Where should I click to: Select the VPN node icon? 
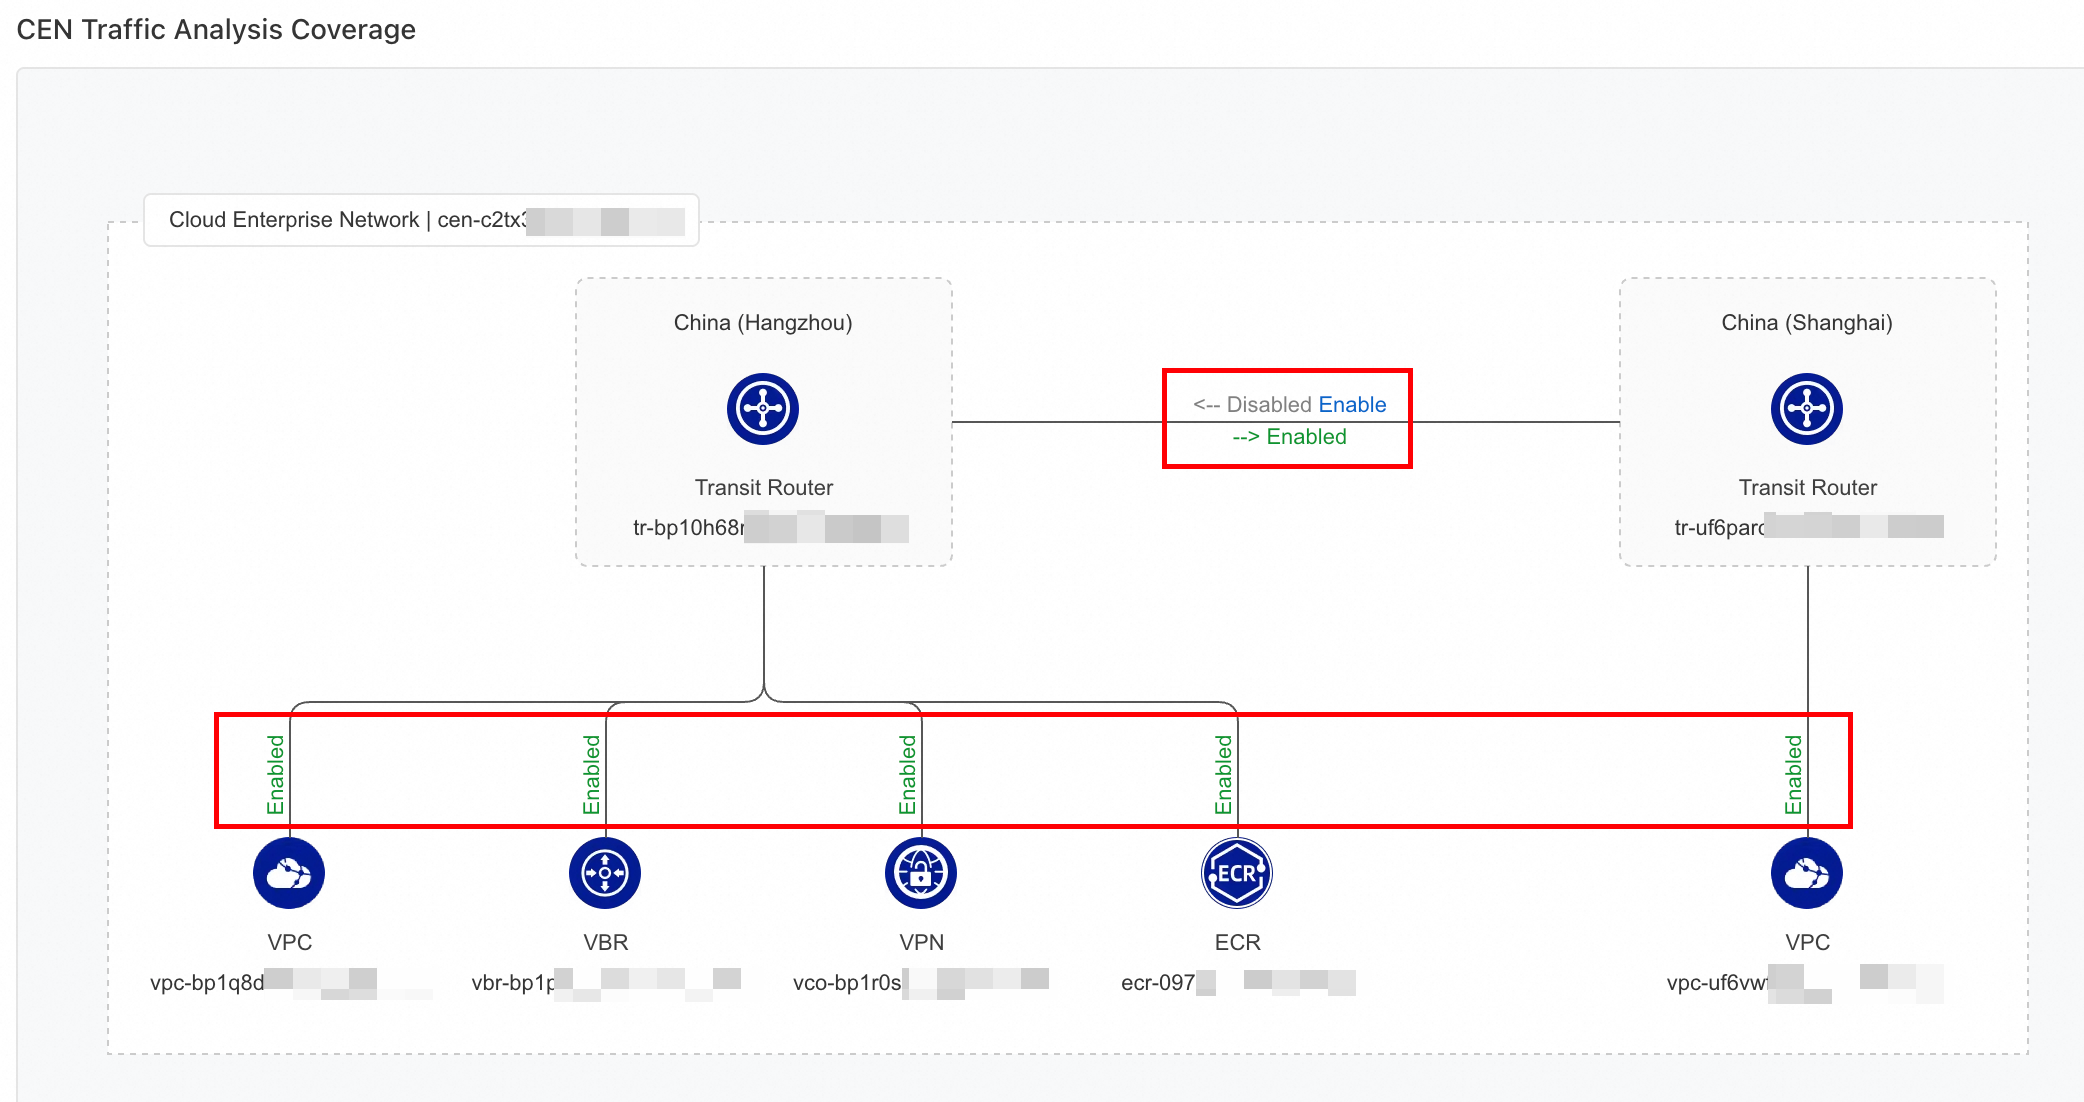point(921,873)
